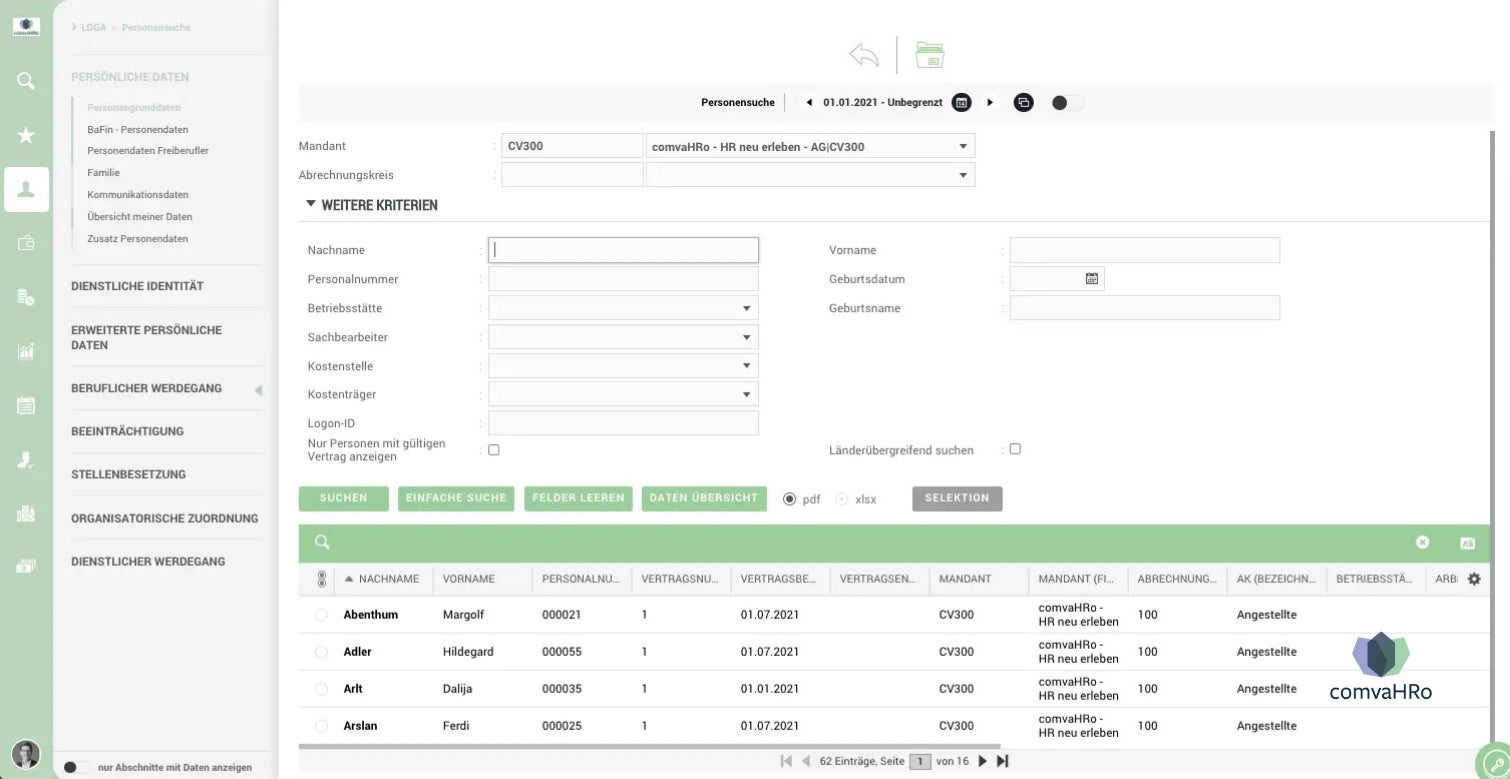Open table column settings gear icon
The width and height of the screenshot is (1510, 779).
click(1473, 579)
